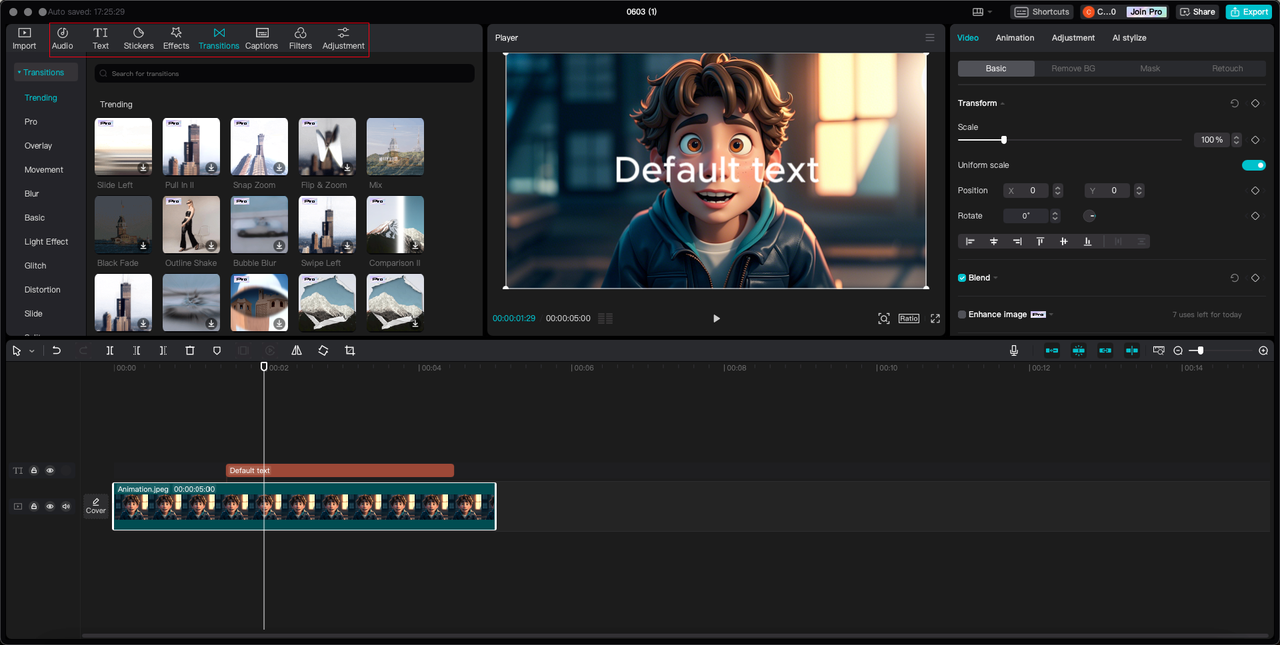Image resolution: width=1280 pixels, height=645 pixels.
Task: Open the Player panel menu icon
Action: point(930,38)
